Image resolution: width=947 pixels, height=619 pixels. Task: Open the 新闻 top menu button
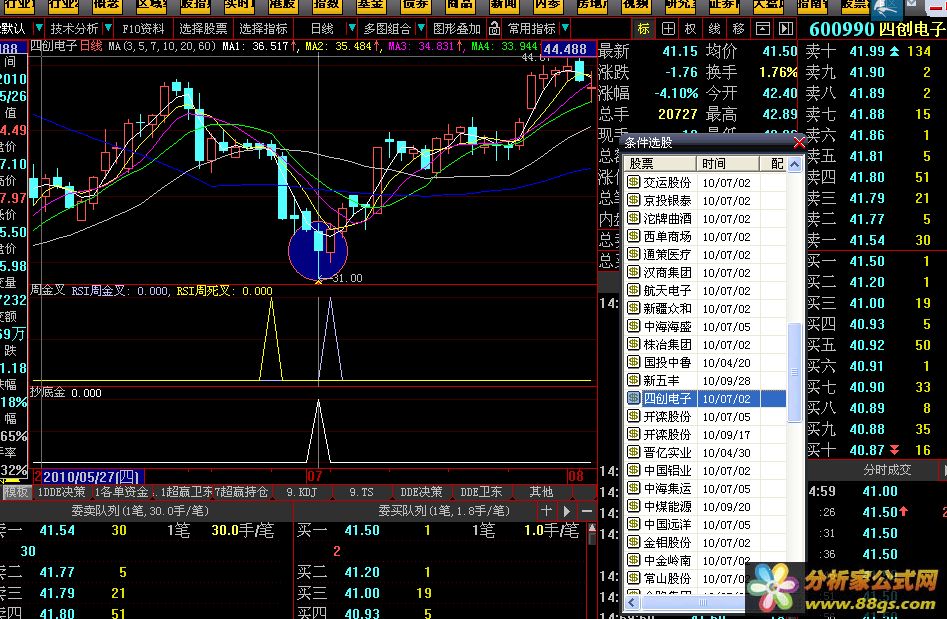(x=504, y=5)
